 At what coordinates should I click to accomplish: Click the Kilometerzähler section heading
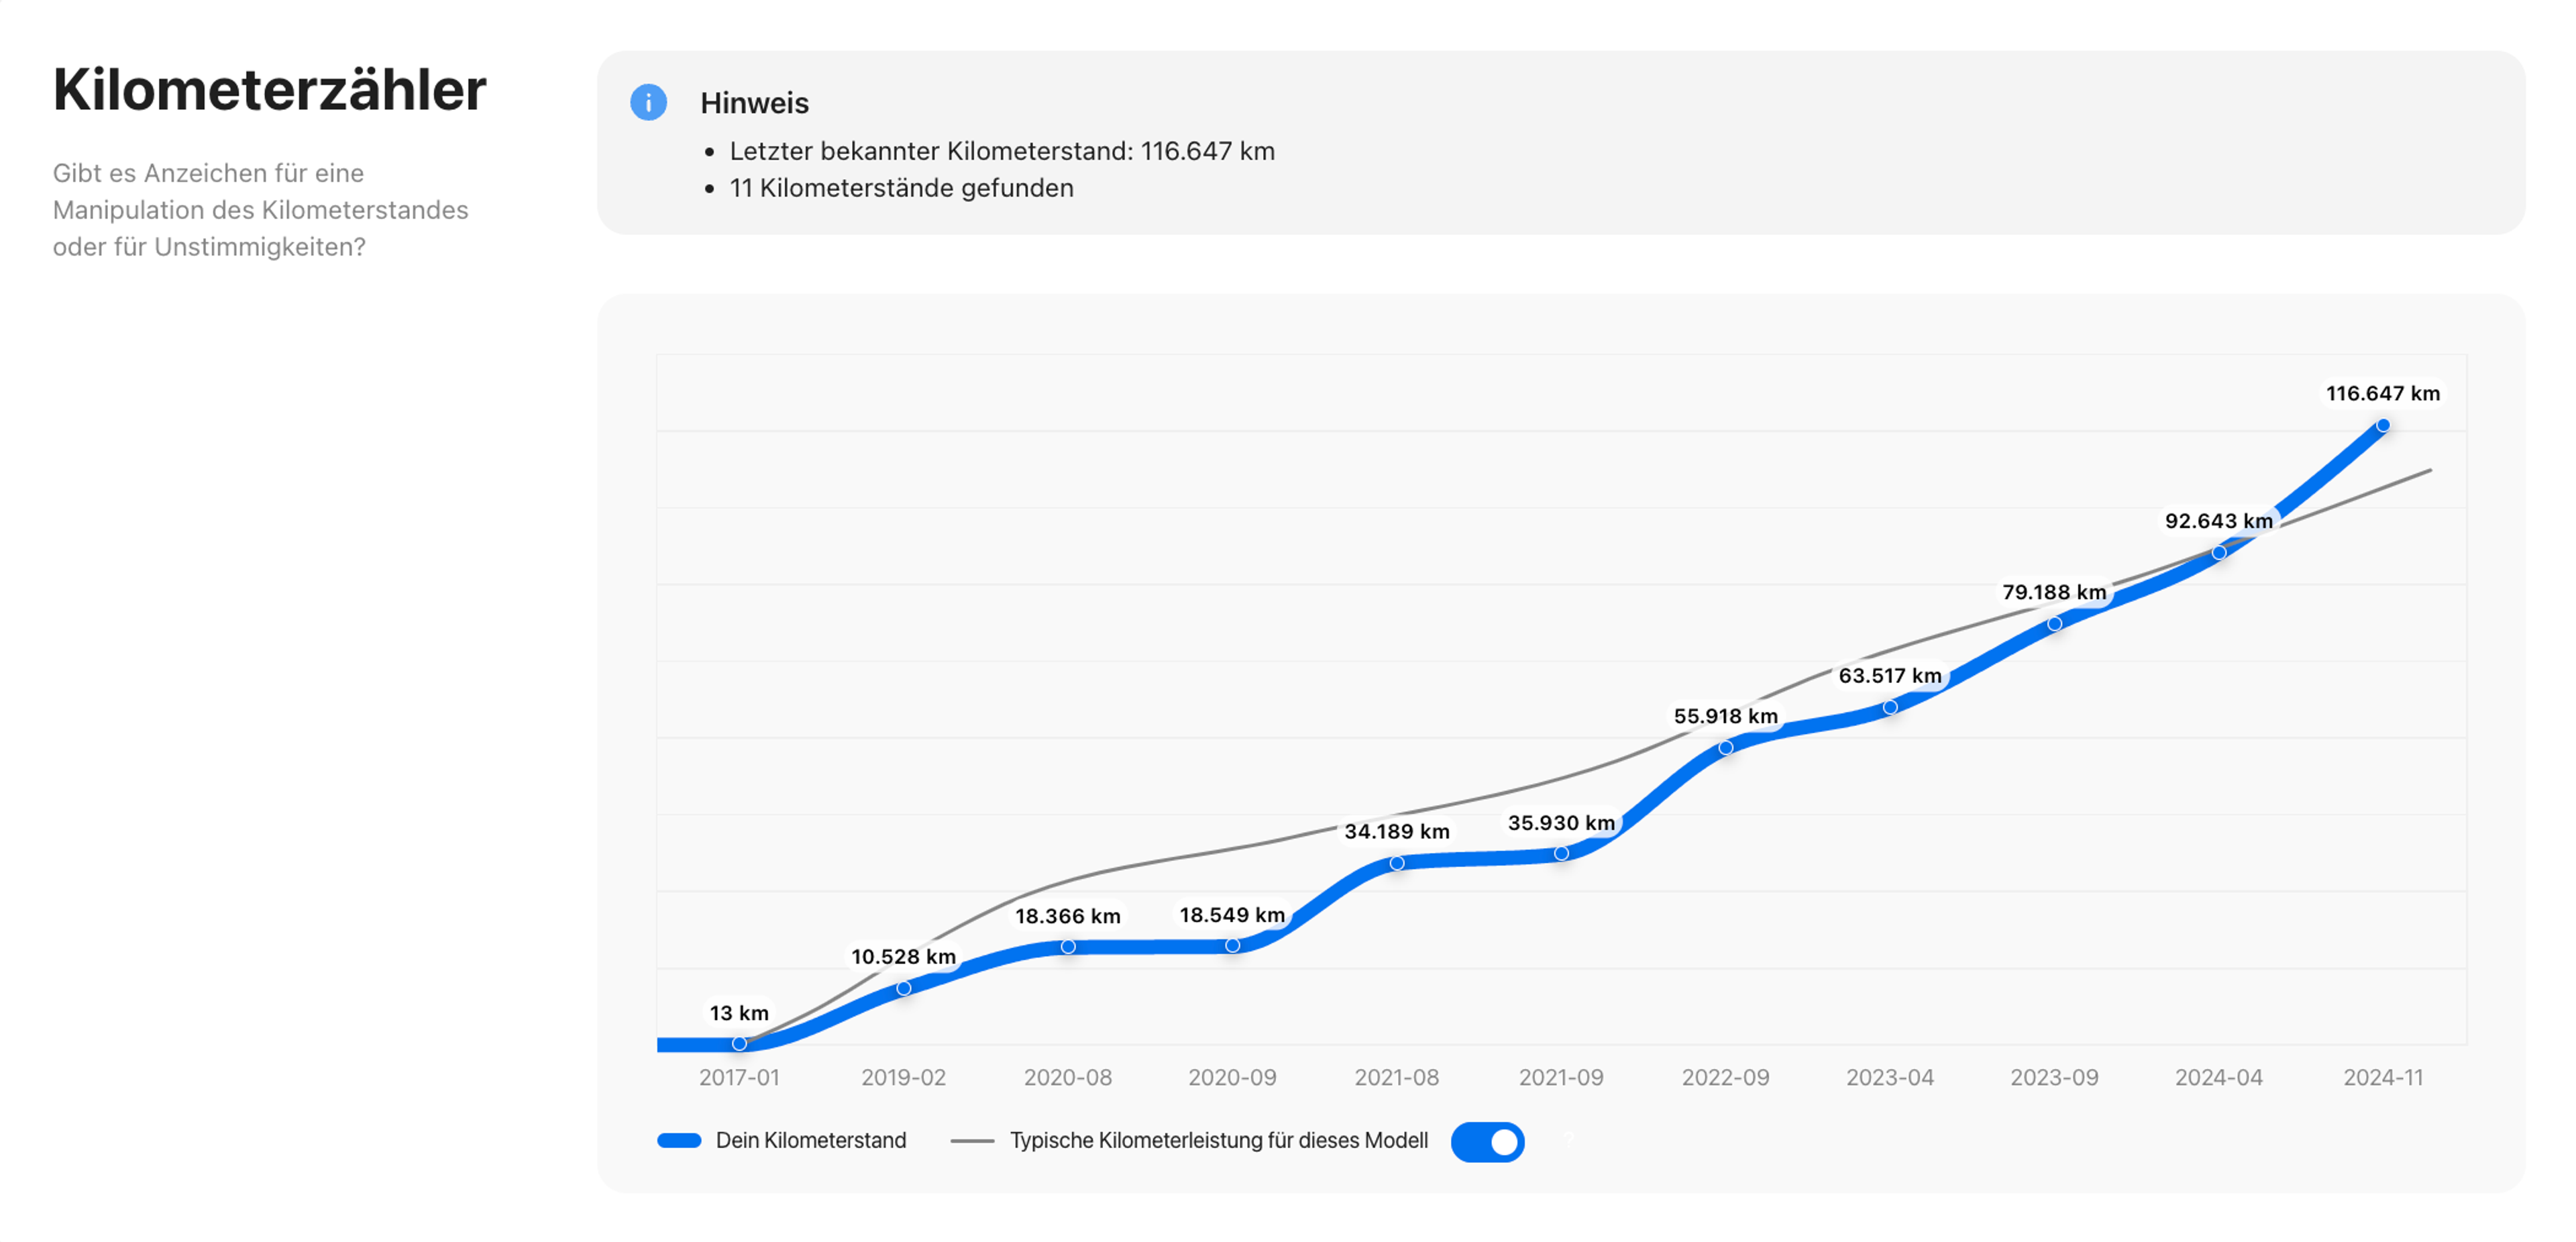pos(269,90)
